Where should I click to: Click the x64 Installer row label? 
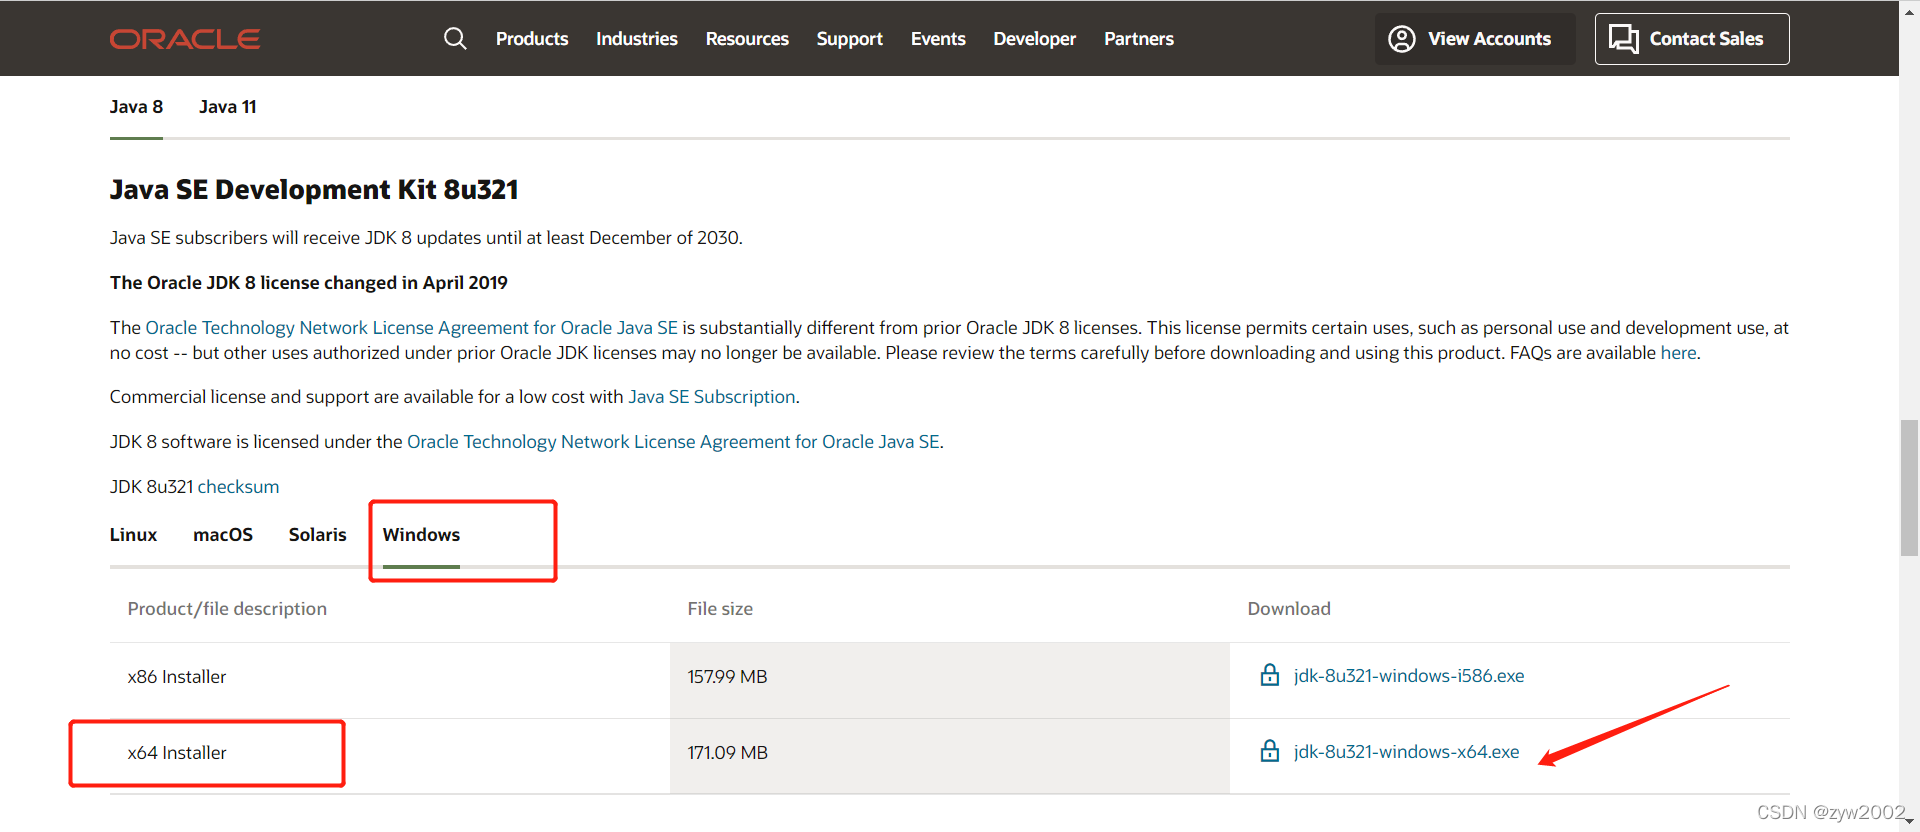[x=177, y=753]
